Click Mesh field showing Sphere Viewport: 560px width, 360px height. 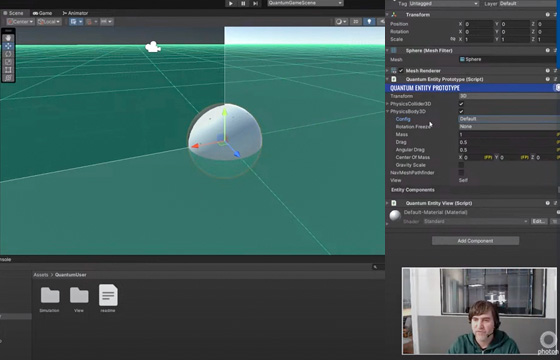pos(509,59)
